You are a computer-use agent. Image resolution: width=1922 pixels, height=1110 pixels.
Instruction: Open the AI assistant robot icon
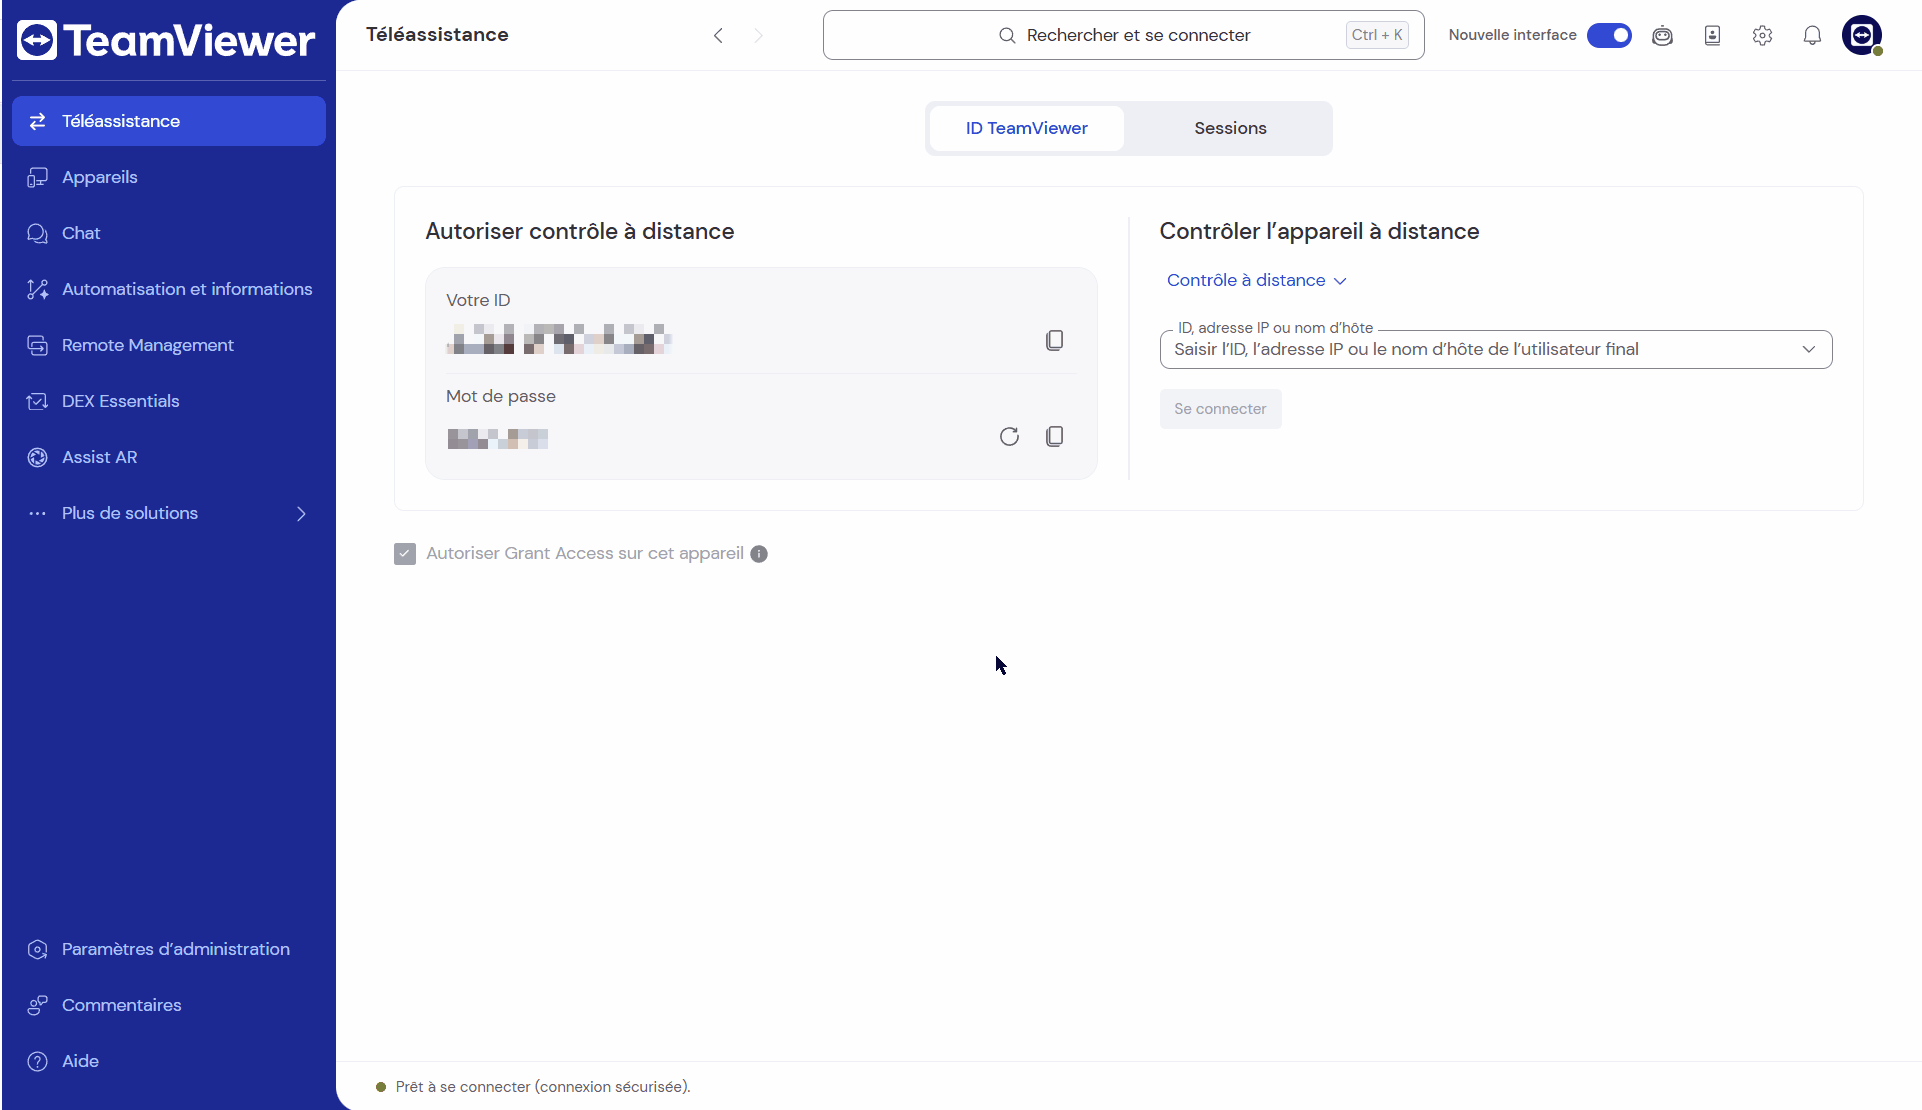click(x=1662, y=35)
